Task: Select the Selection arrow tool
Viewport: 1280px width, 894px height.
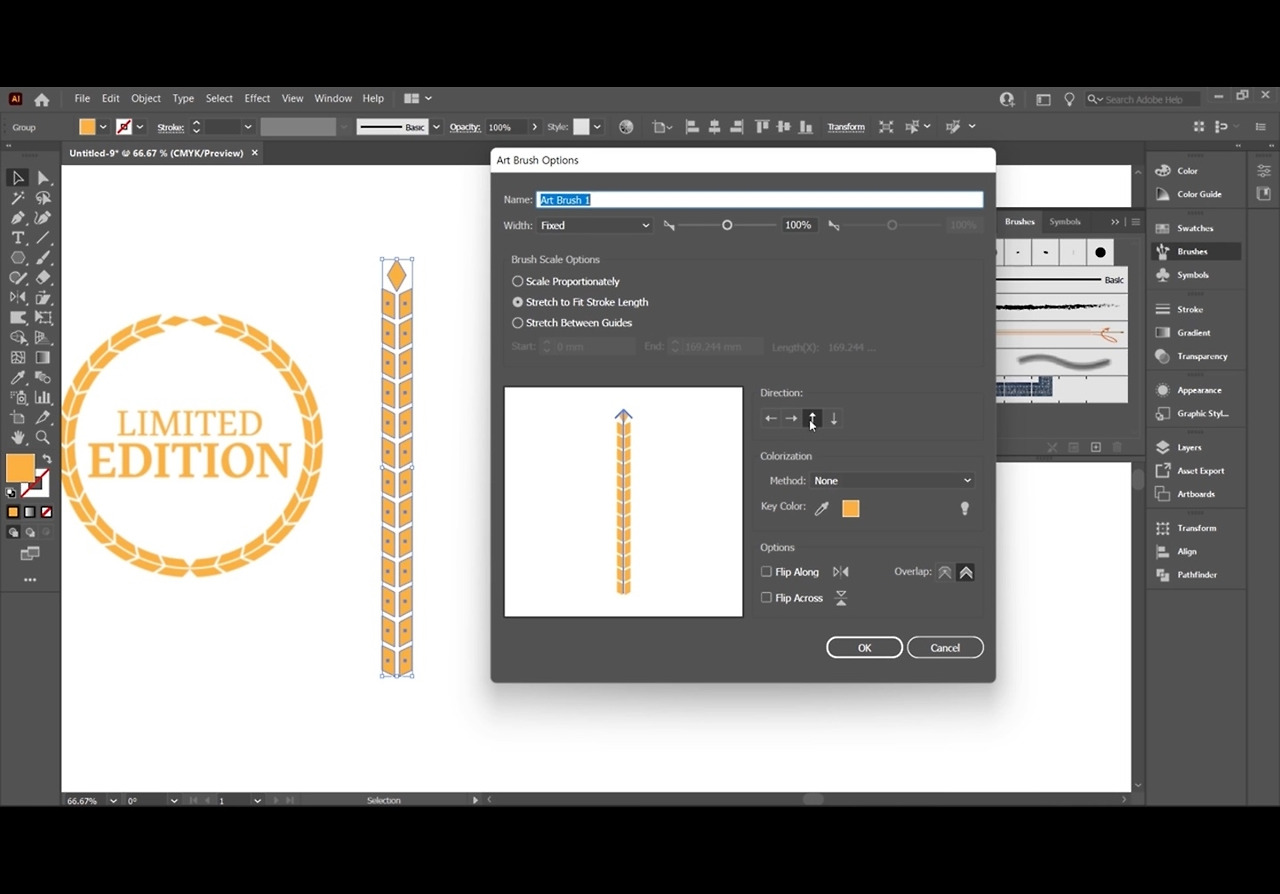Action: coord(18,178)
